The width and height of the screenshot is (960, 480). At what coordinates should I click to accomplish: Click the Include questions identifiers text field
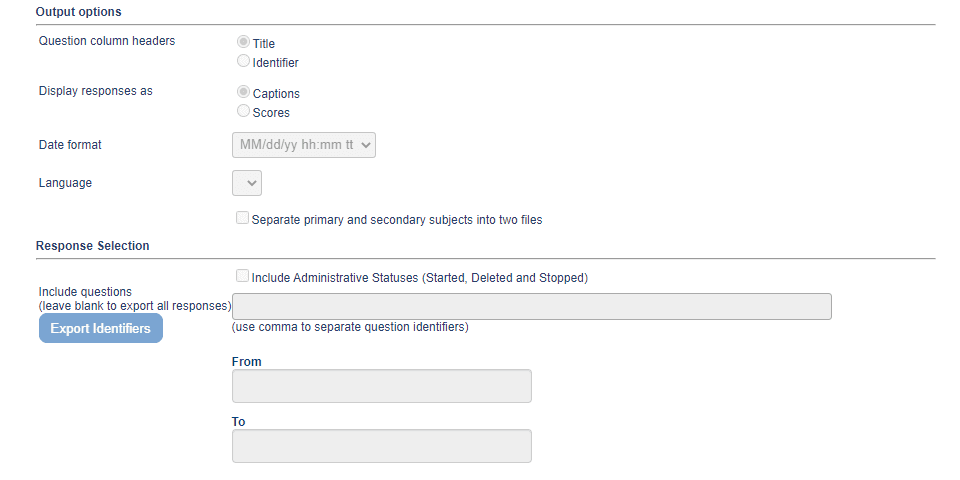click(x=531, y=306)
